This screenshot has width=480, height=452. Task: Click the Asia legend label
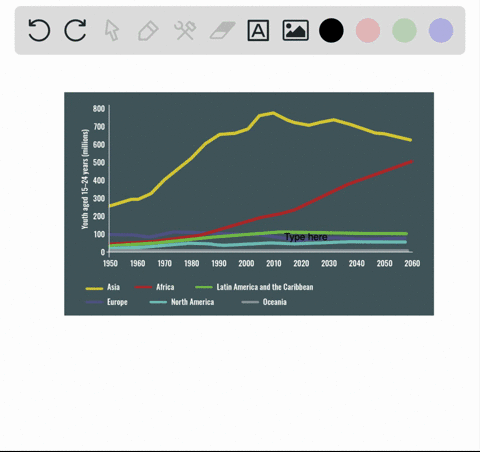pyautogui.click(x=113, y=287)
